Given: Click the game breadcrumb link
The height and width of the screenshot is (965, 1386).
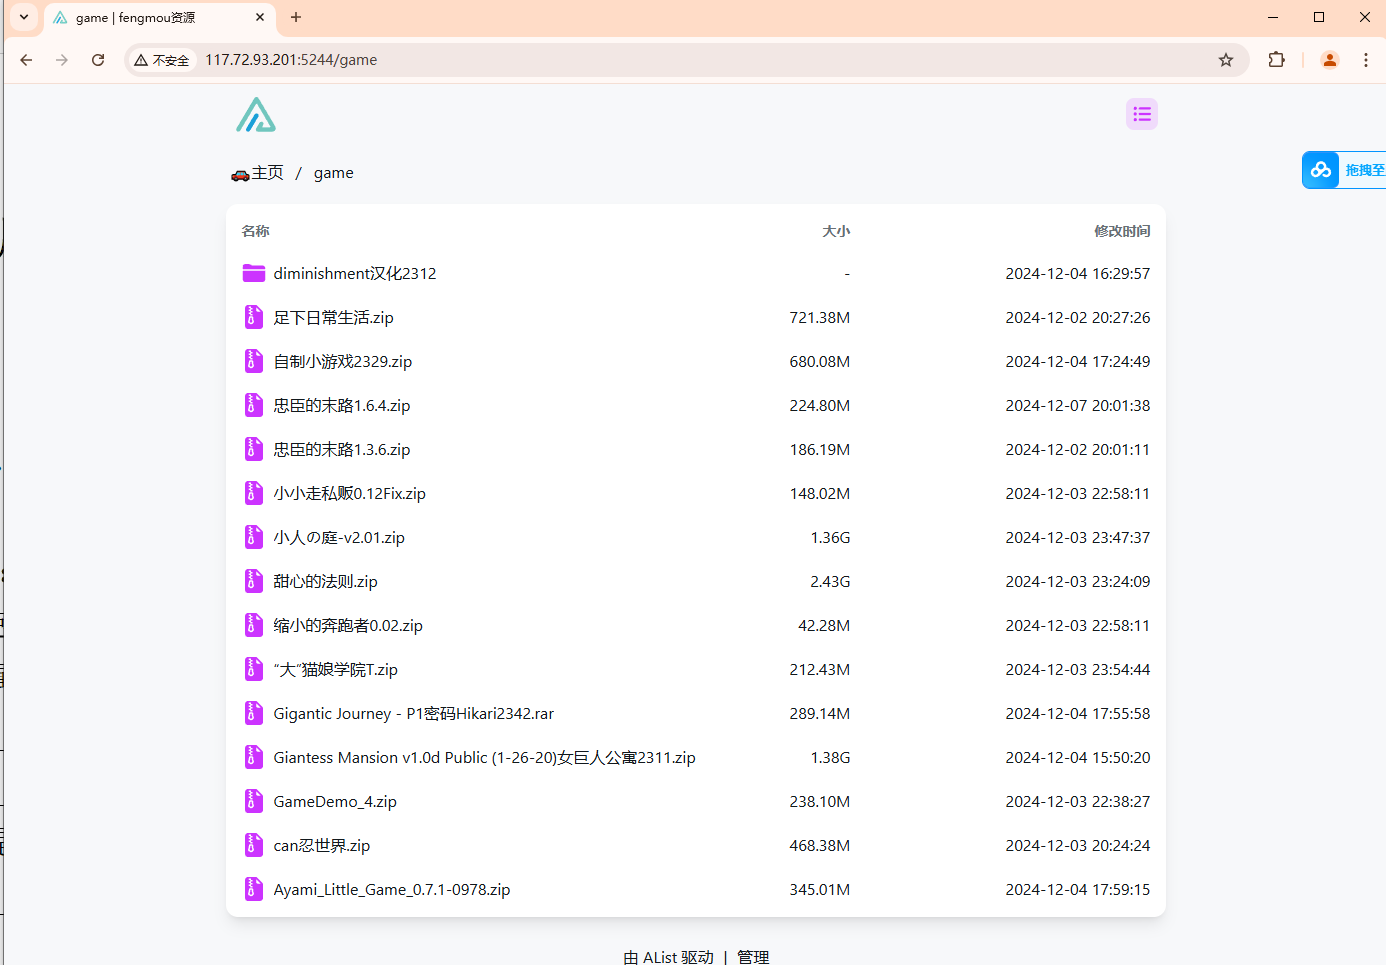Looking at the screenshot, I should [x=333, y=173].
